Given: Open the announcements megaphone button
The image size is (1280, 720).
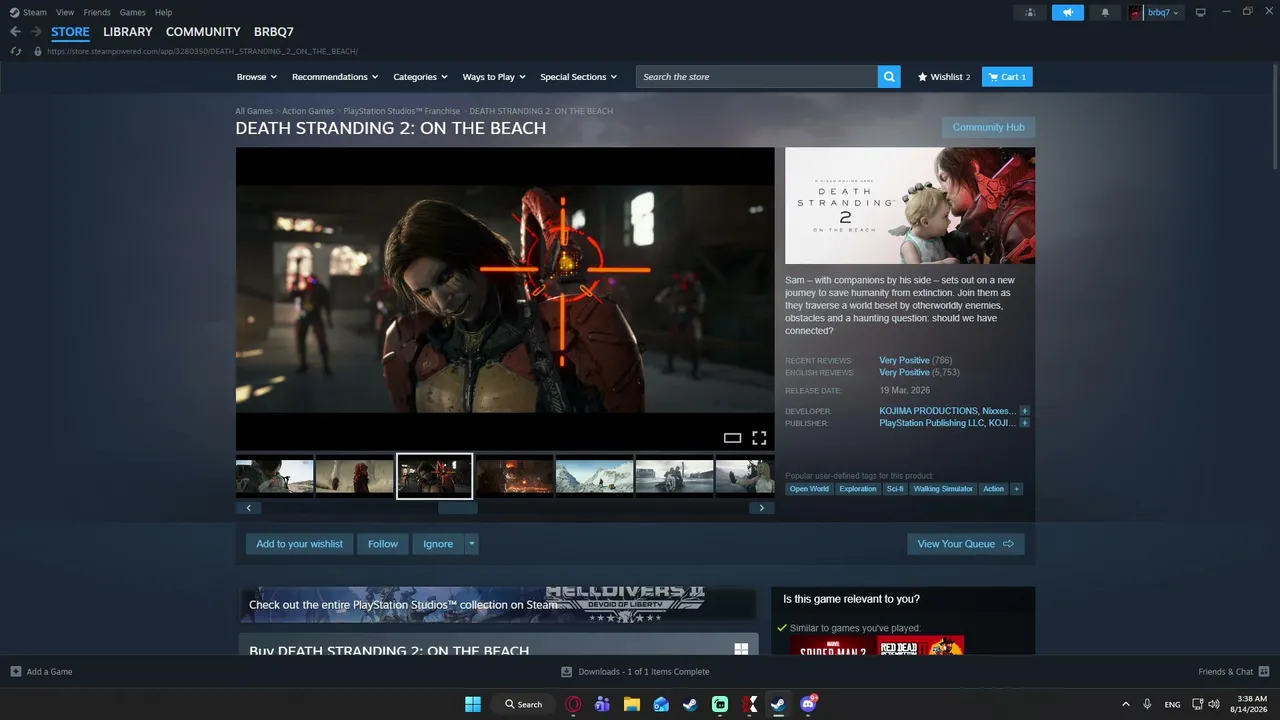Looking at the screenshot, I should pos(1068,13).
